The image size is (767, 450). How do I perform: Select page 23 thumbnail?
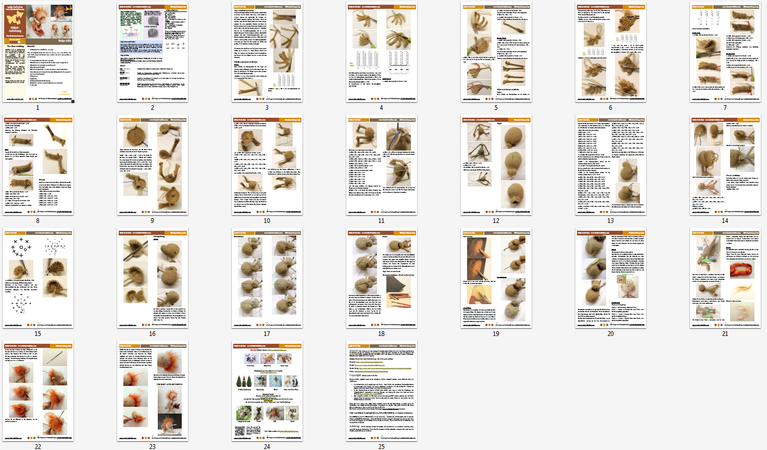point(153,392)
